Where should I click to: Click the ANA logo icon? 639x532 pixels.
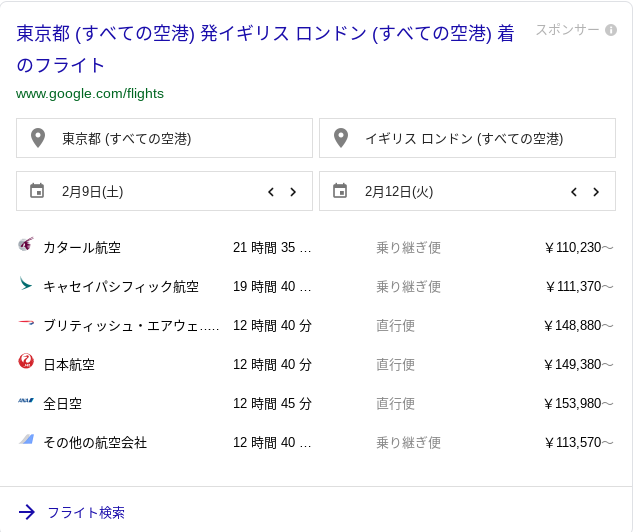coord(26,400)
